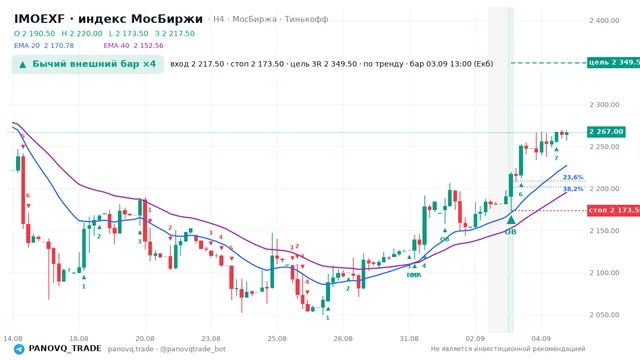Click the 2 250.00 price axis label
Image resolution: width=640 pixels, height=360 pixels.
(604, 147)
